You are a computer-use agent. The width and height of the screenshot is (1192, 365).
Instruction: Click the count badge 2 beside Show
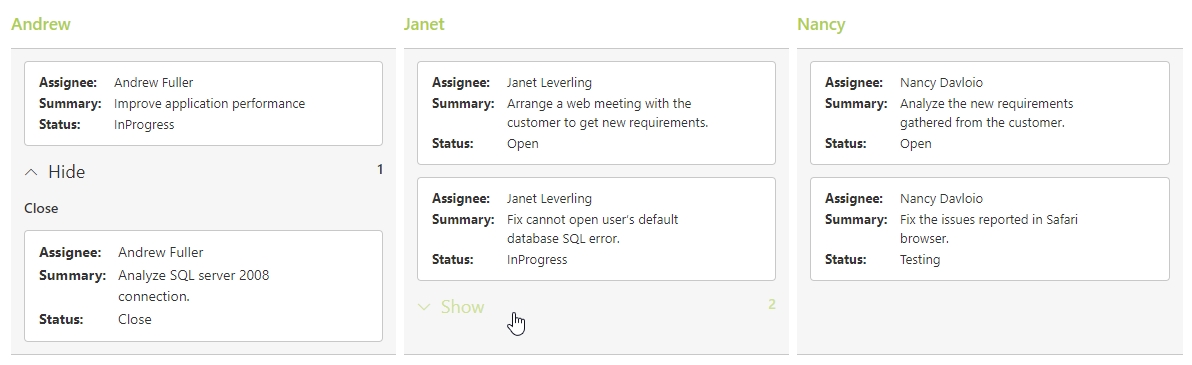[x=772, y=304]
